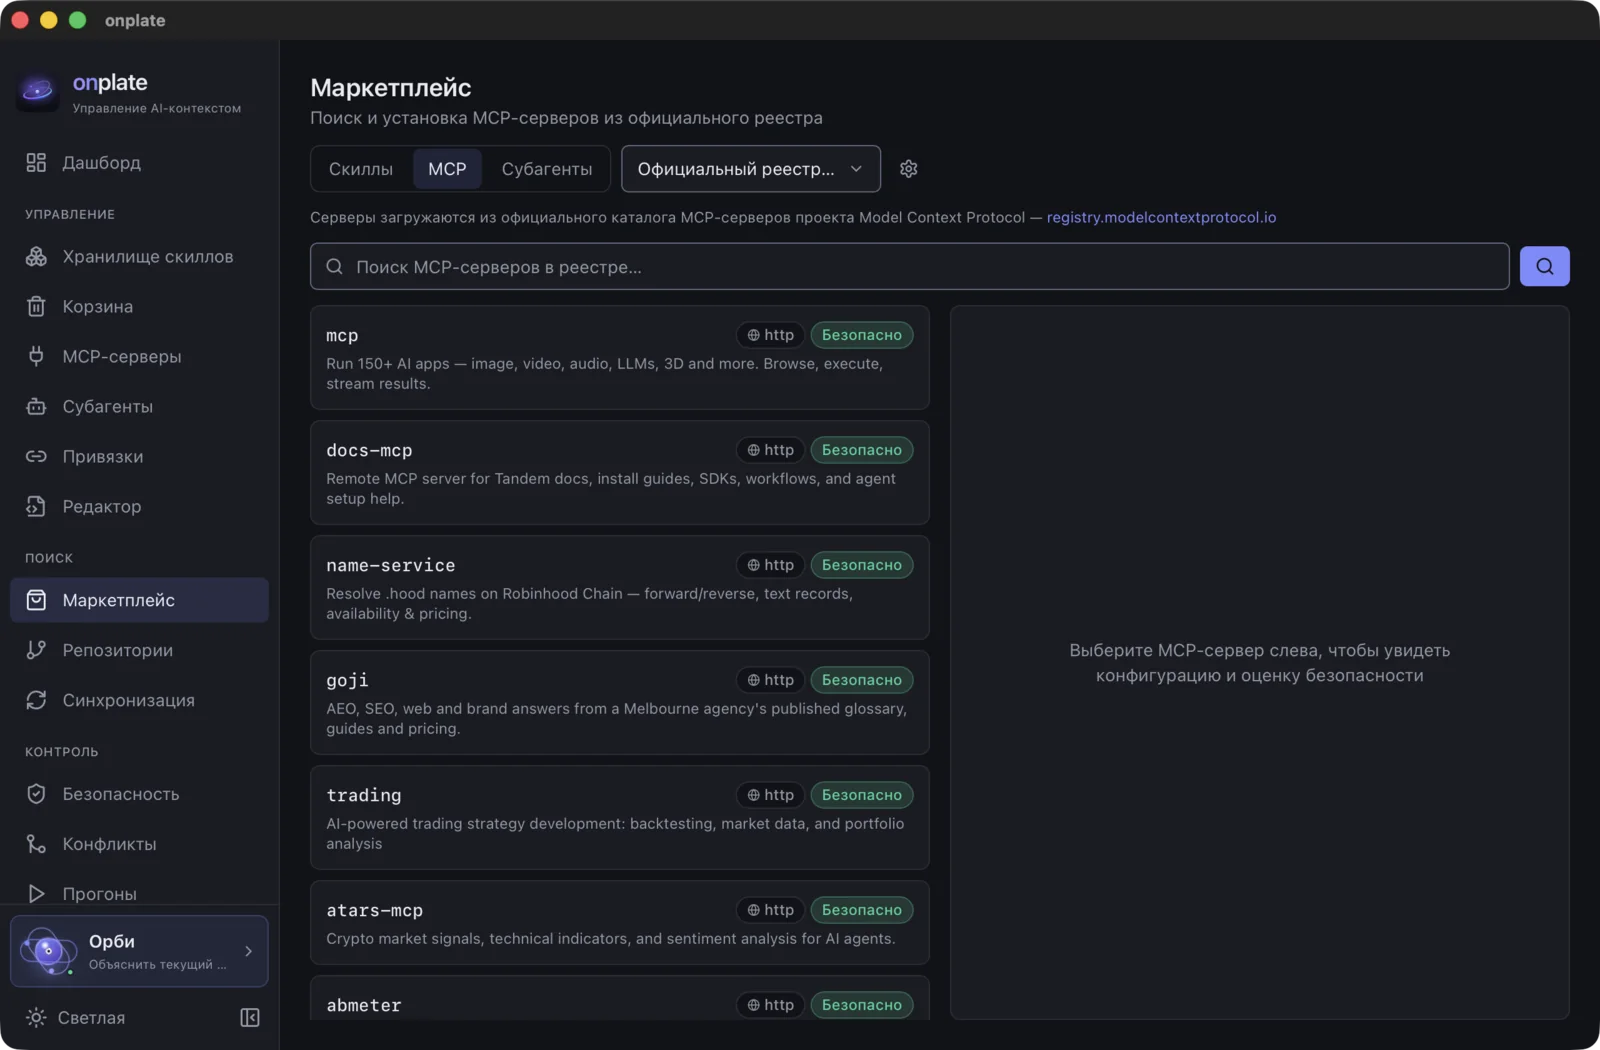Viewport: 1600px width, 1050px height.
Task: Click Безопасно badge on abmeter card
Action: tap(861, 1005)
